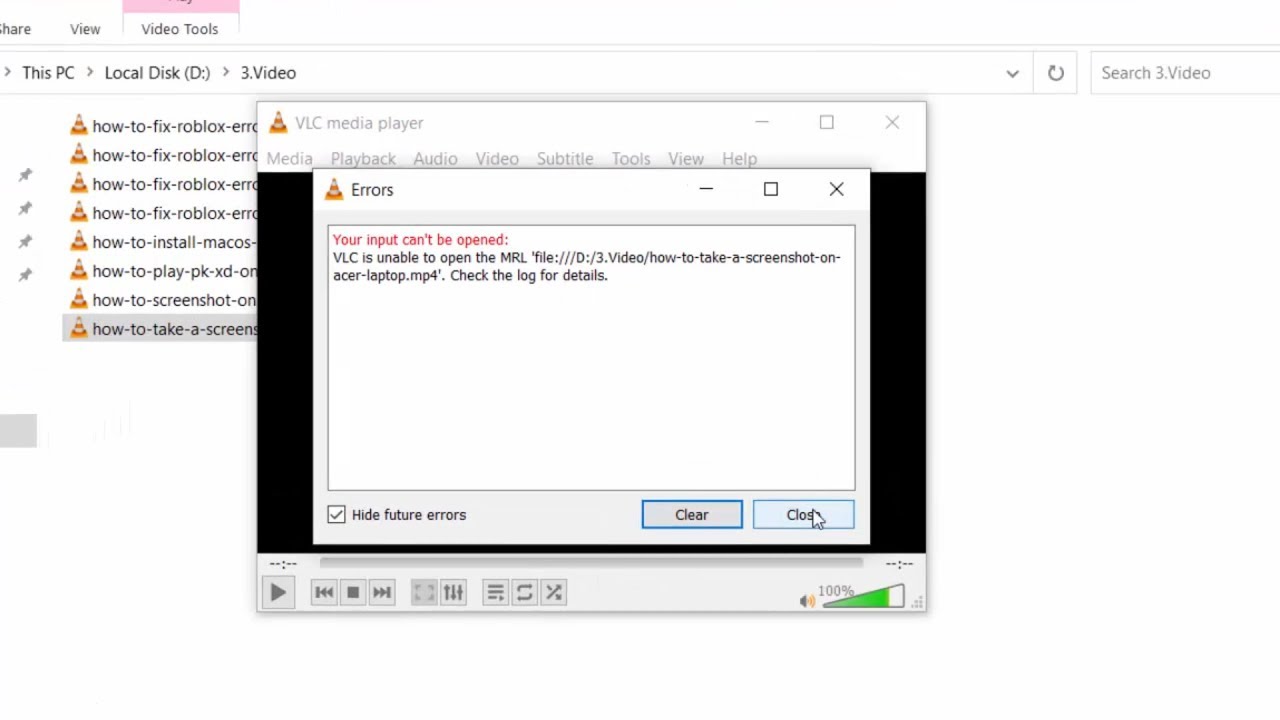Expand the chevron after Local Disk (D:)
Viewport: 1280px width, 720px height.
(x=225, y=73)
